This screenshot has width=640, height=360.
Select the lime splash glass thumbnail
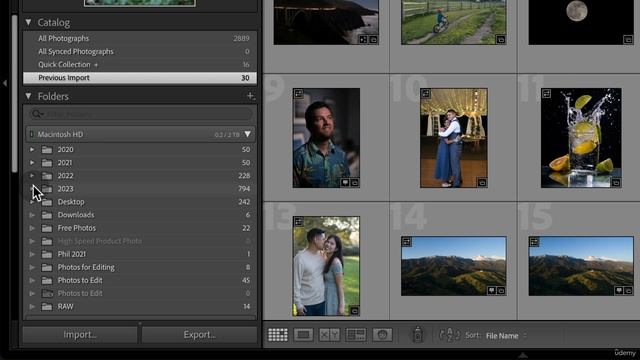[581, 138]
